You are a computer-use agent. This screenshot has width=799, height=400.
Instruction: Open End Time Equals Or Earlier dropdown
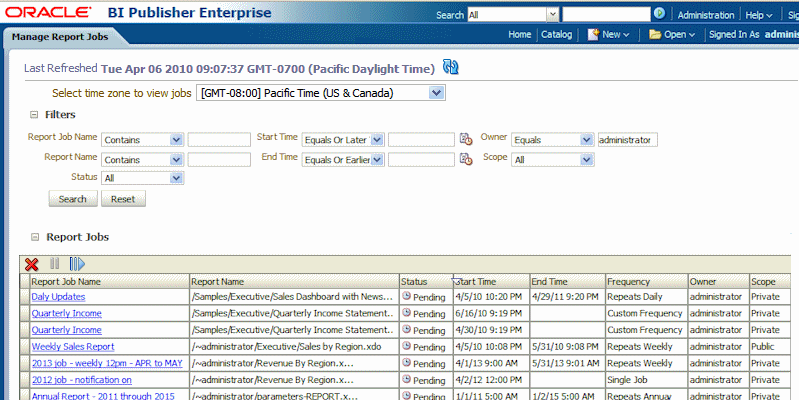[x=377, y=159]
